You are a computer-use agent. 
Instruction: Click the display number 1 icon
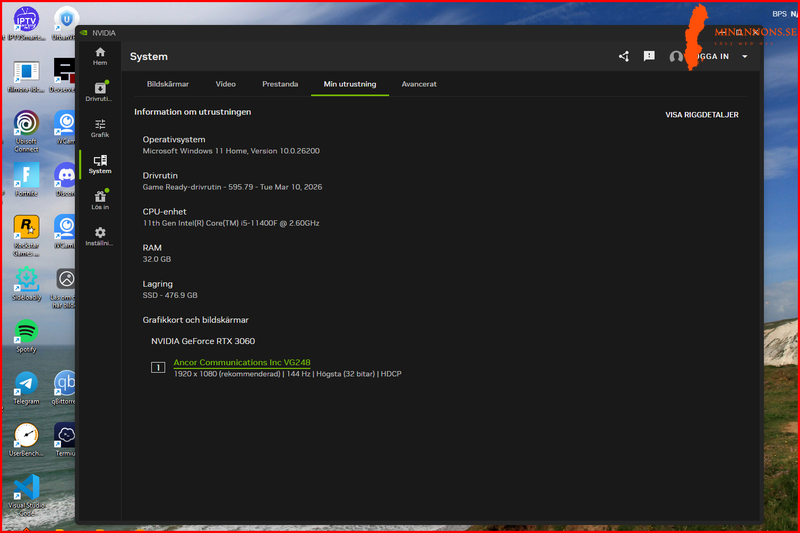(158, 367)
